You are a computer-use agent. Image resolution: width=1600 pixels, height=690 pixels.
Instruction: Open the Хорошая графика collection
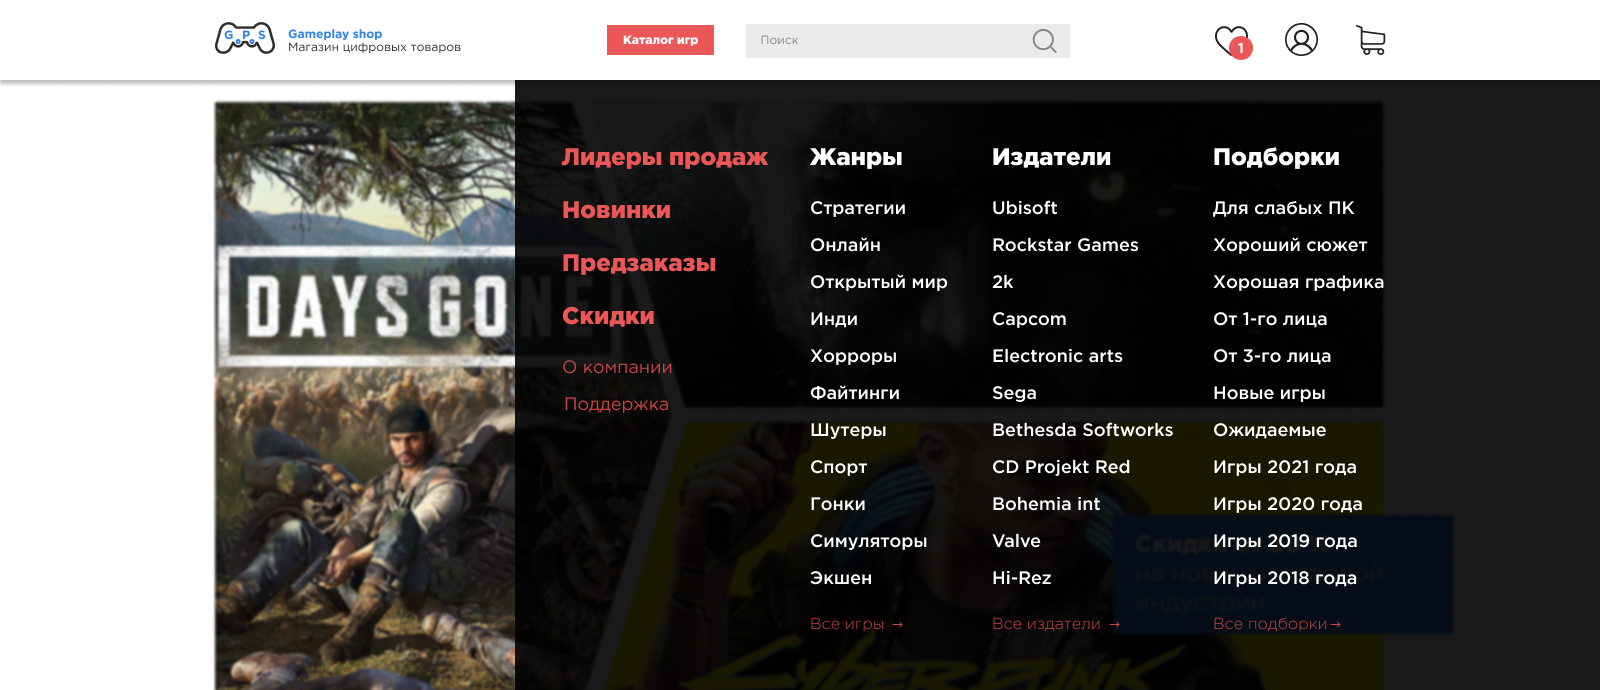(1298, 282)
